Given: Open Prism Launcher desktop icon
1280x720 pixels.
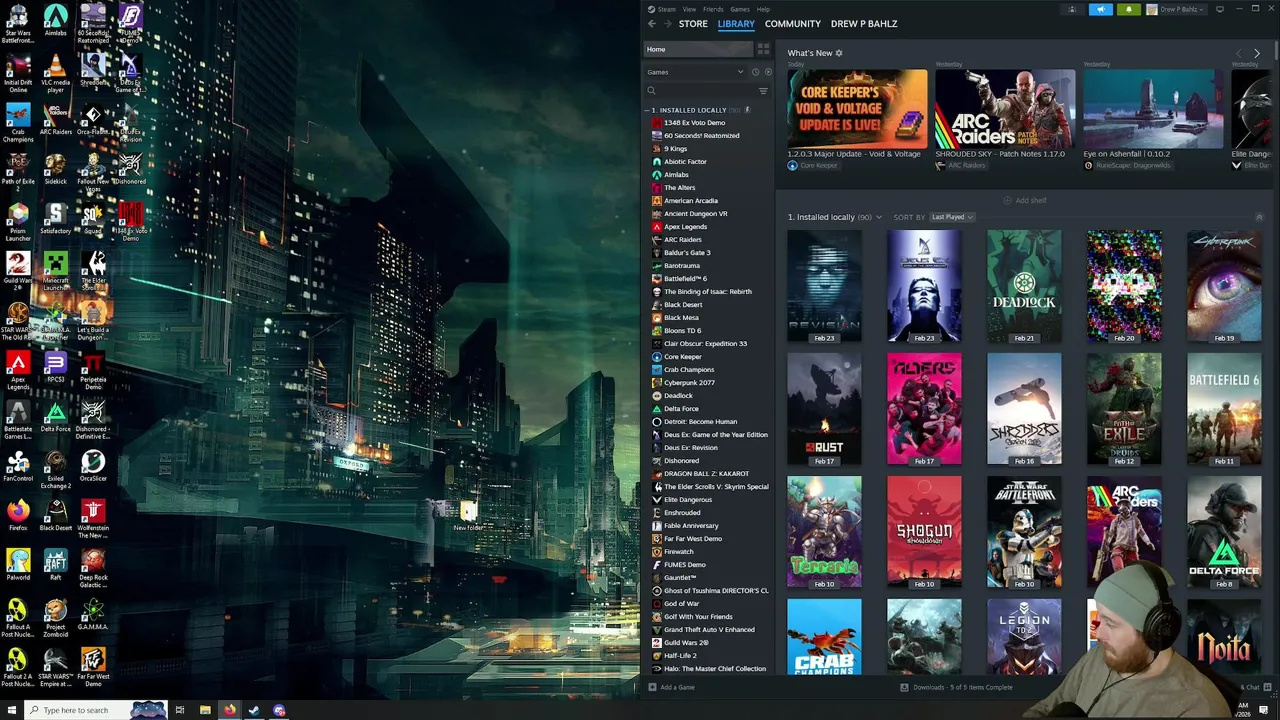Looking at the screenshot, I should 17,222.
